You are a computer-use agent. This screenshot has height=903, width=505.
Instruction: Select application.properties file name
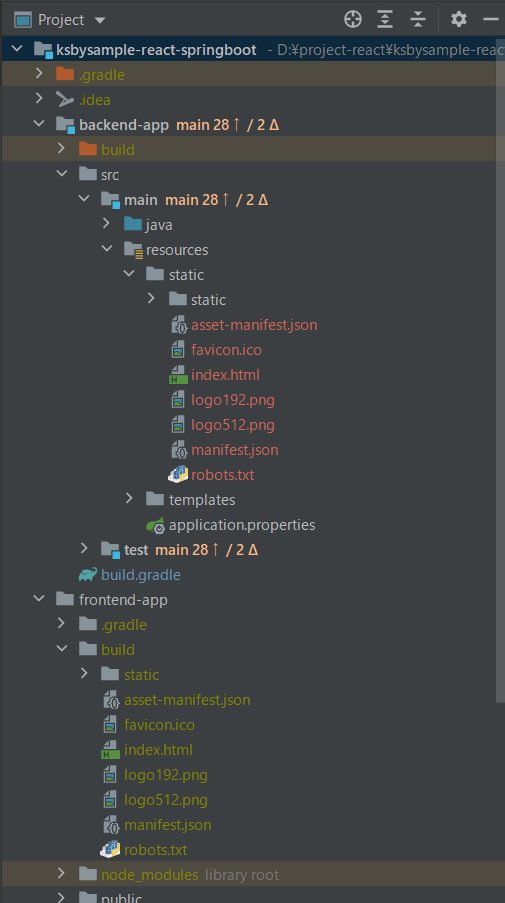click(242, 525)
